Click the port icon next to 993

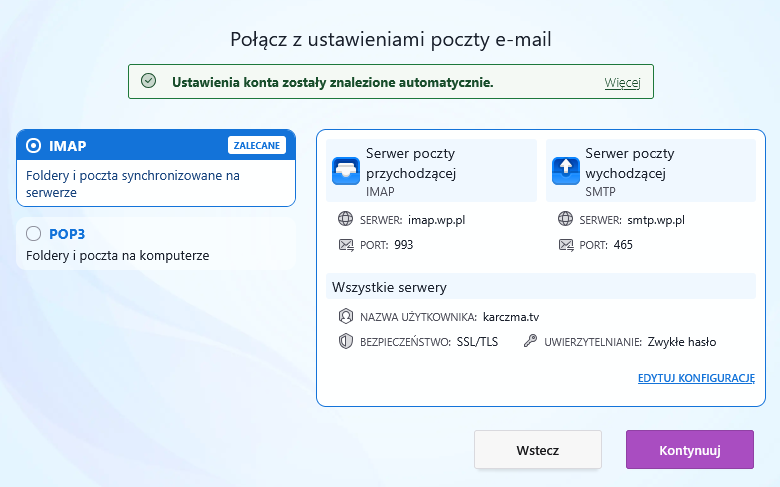[346, 245]
